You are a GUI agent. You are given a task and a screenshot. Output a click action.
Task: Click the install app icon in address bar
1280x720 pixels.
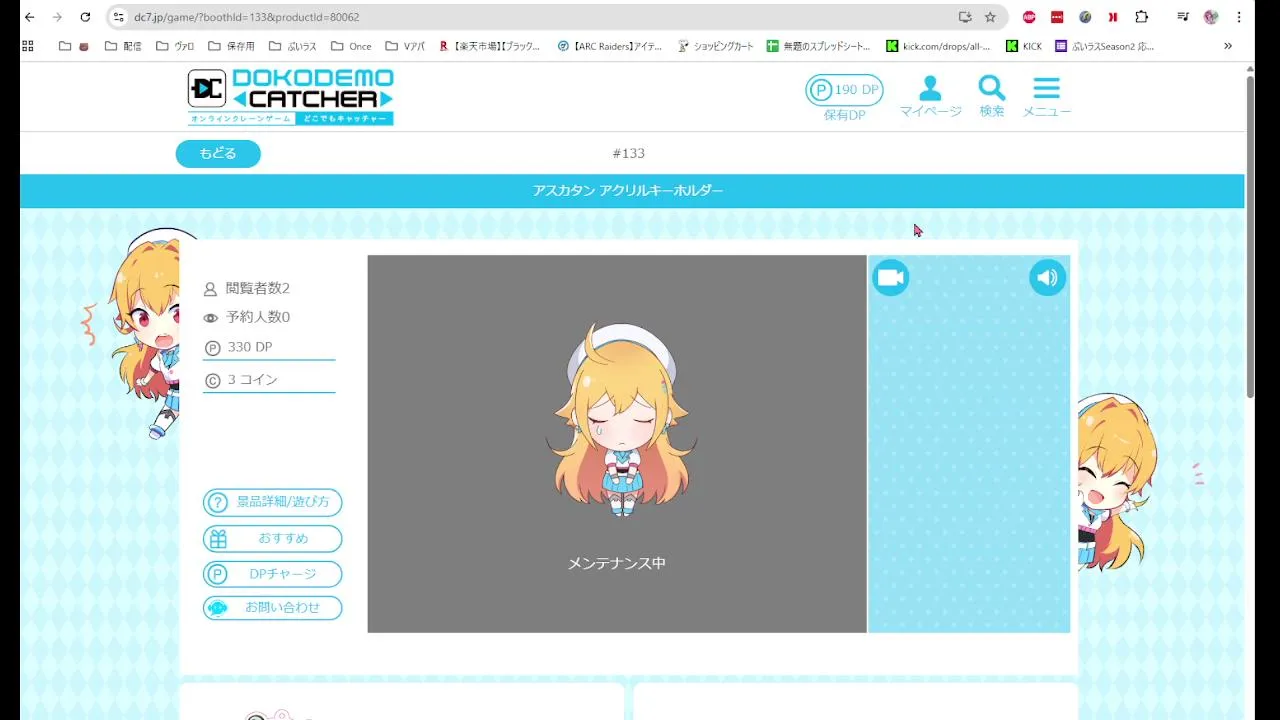964,17
